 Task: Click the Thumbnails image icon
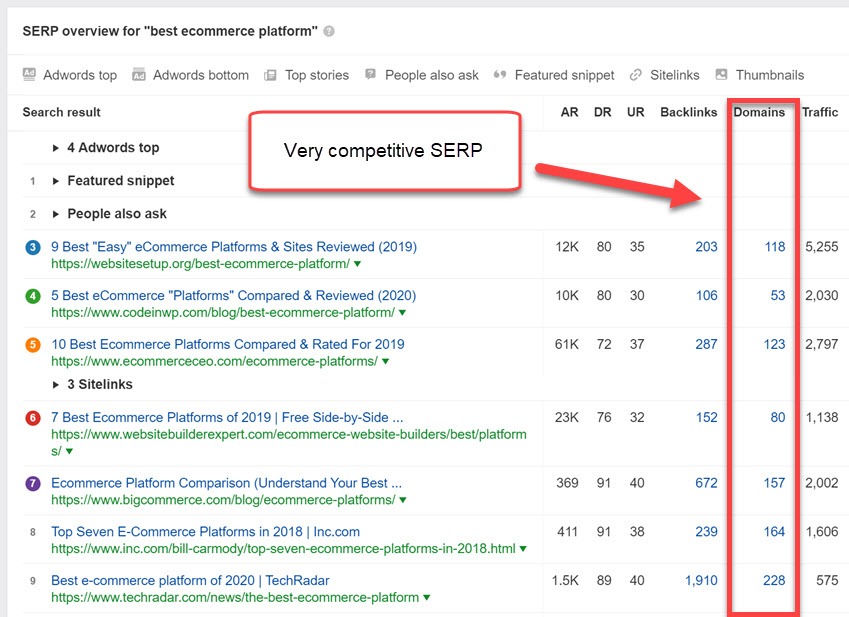722,75
